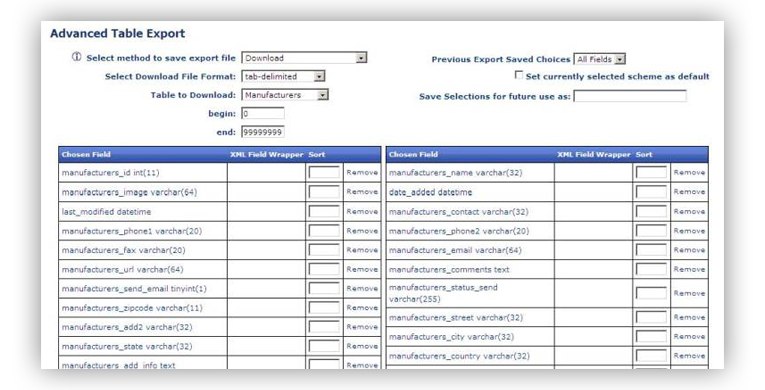Viewport: 765px width, 390px height.
Task: Click the info icon beside save method
Action: pyautogui.click(x=77, y=57)
